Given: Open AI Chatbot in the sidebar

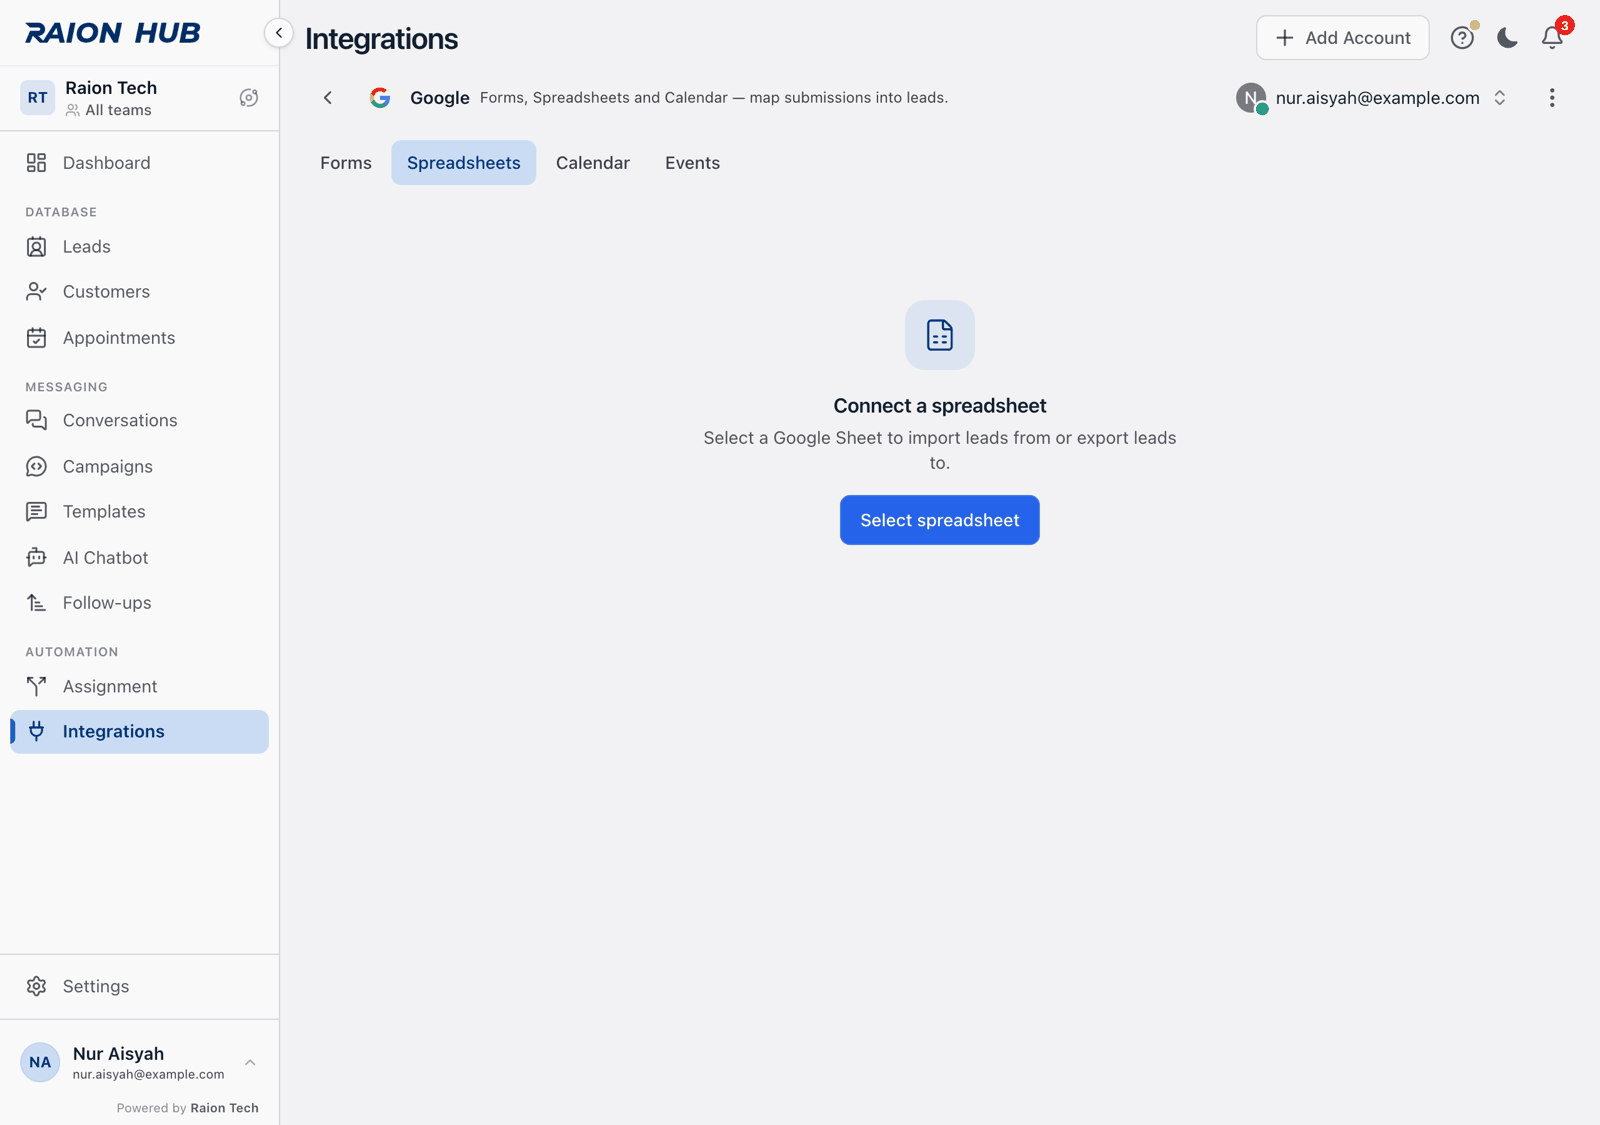Looking at the screenshot, I should point(139,558).
